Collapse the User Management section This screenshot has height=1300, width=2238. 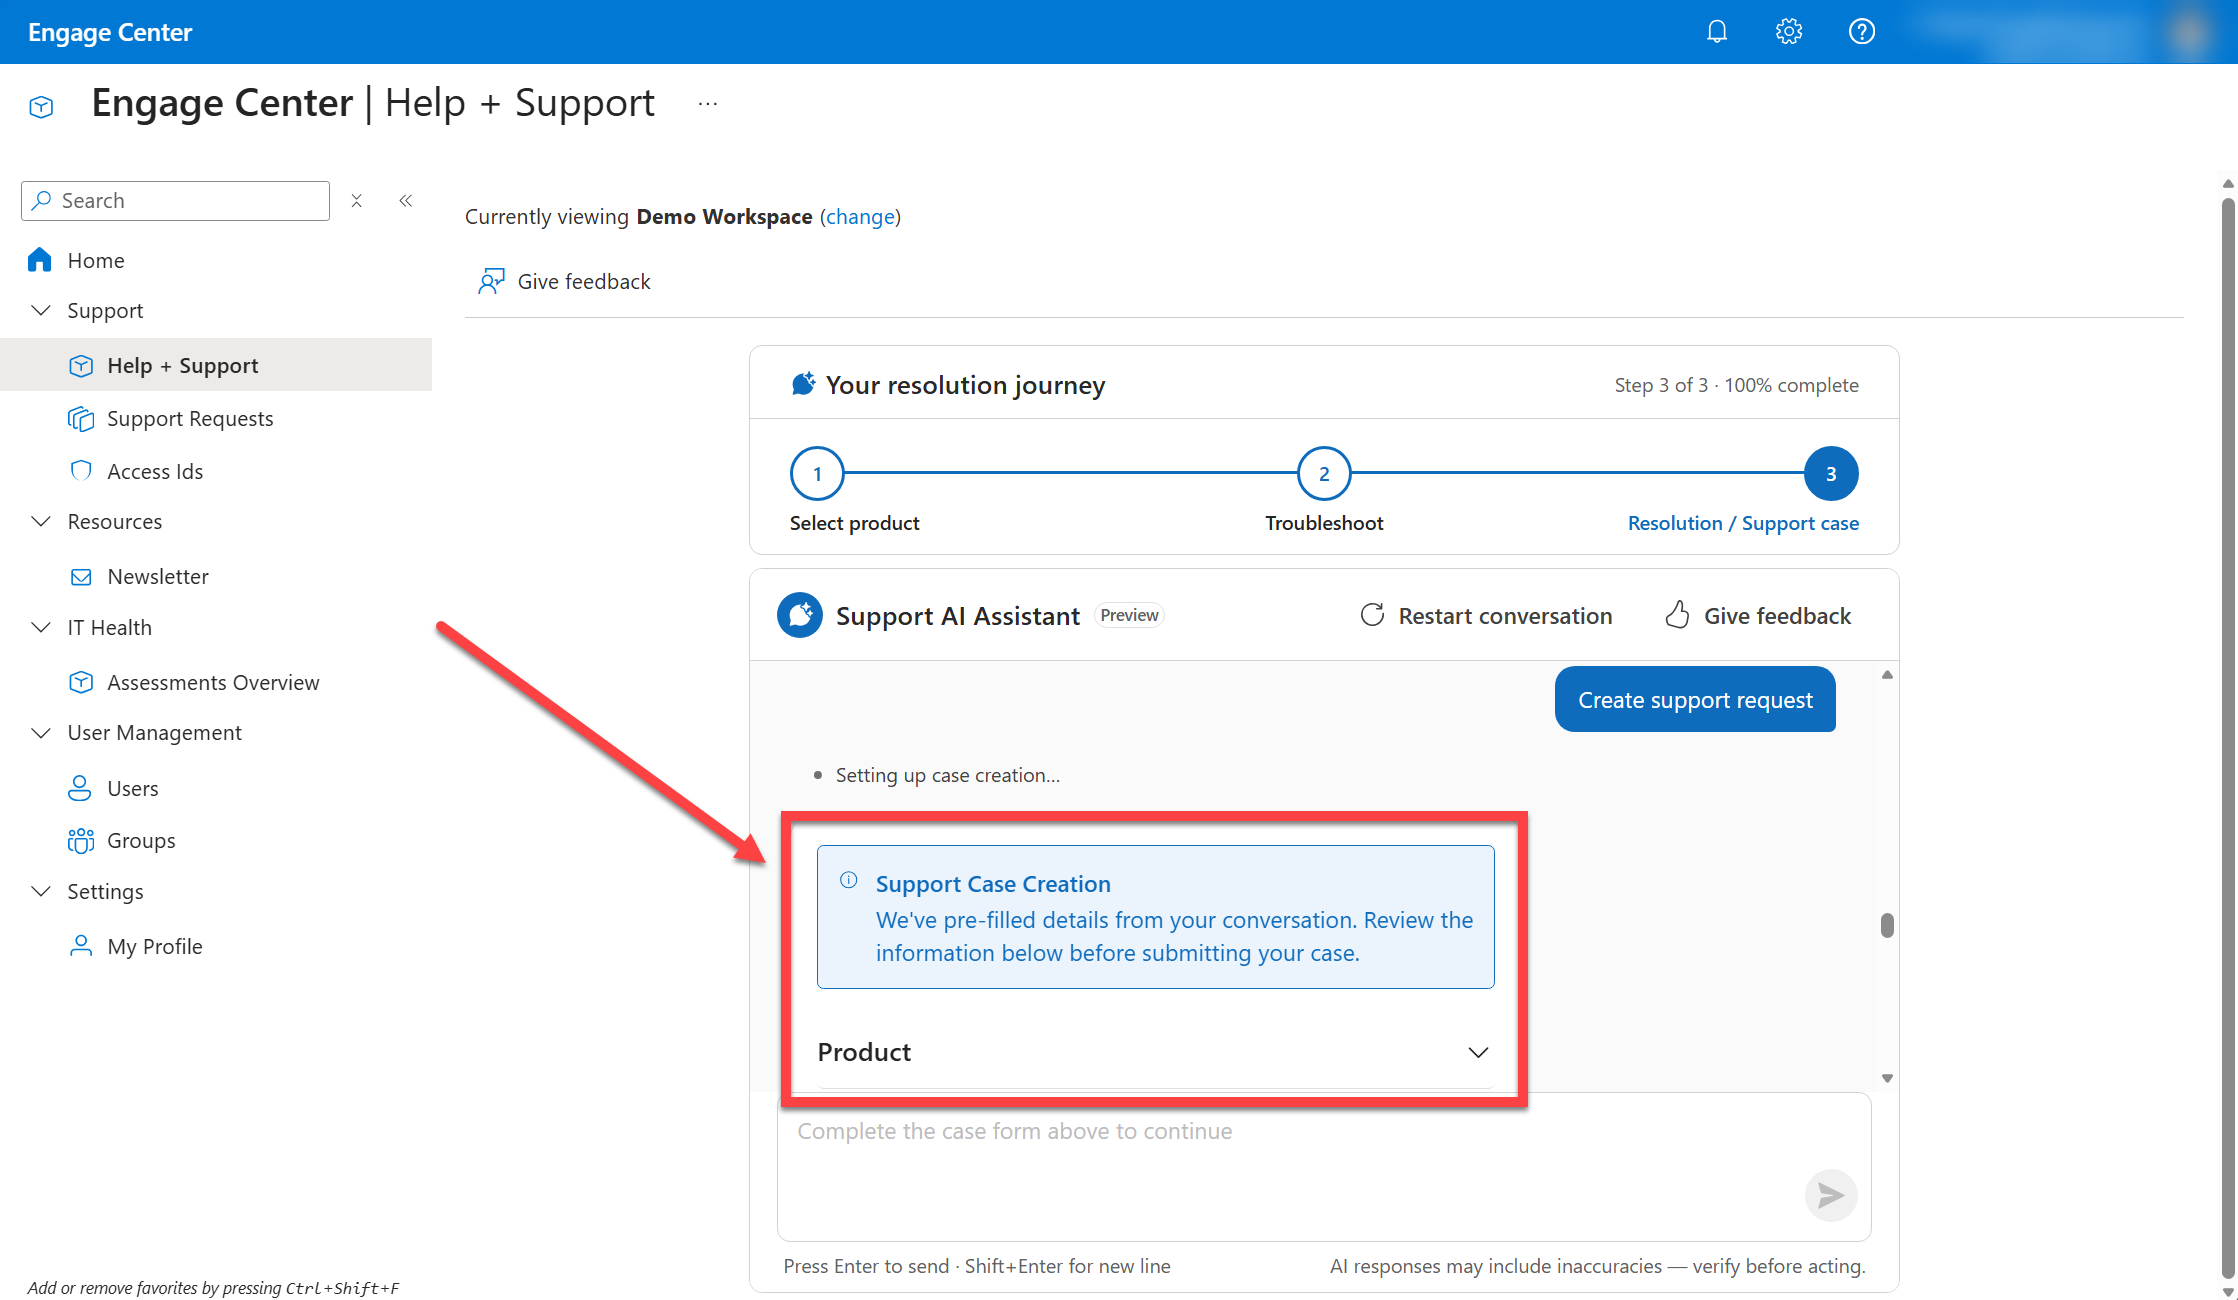pyautogui.click(x=41, y=733)
